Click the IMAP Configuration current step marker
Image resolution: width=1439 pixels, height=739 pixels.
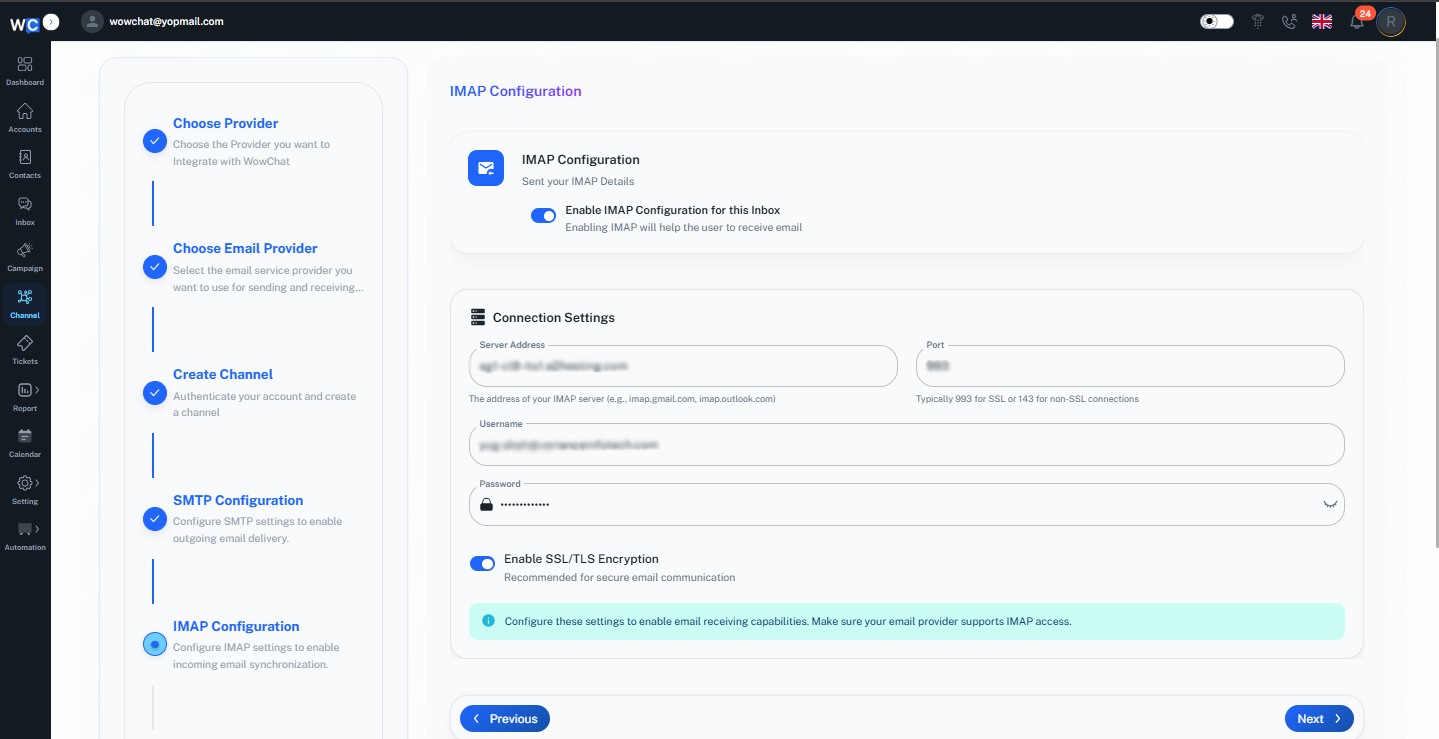click(x=154, y=645)
